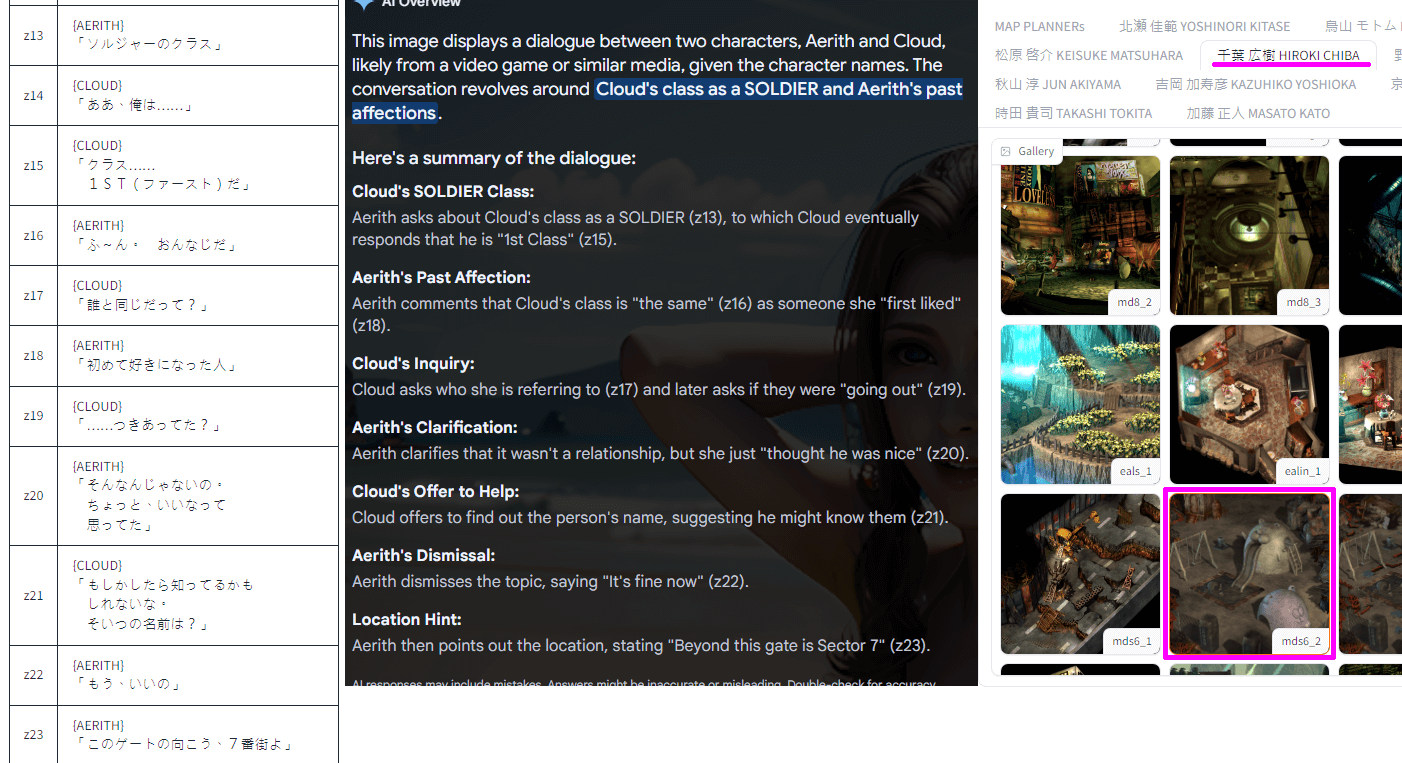Click row label z15 in the dialogue table
Image resolution: width=1402 pixels, height=763 pixels.
[33, 165]
